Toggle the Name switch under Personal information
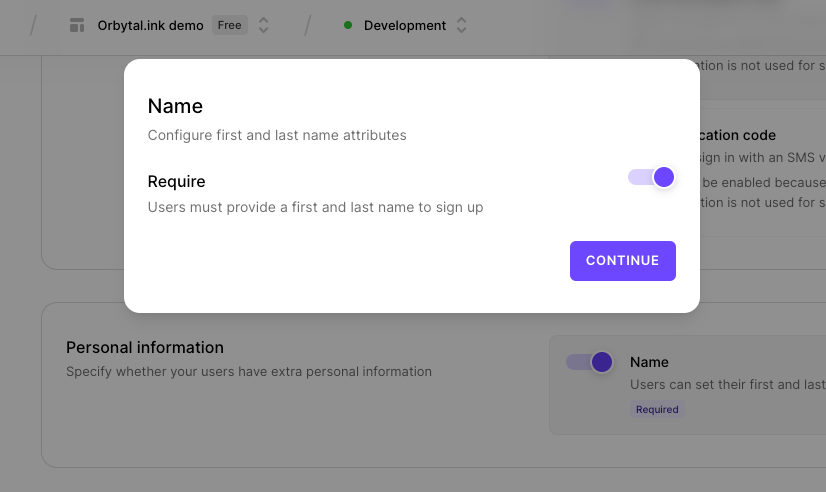826x492 pixels. (589, 362)
